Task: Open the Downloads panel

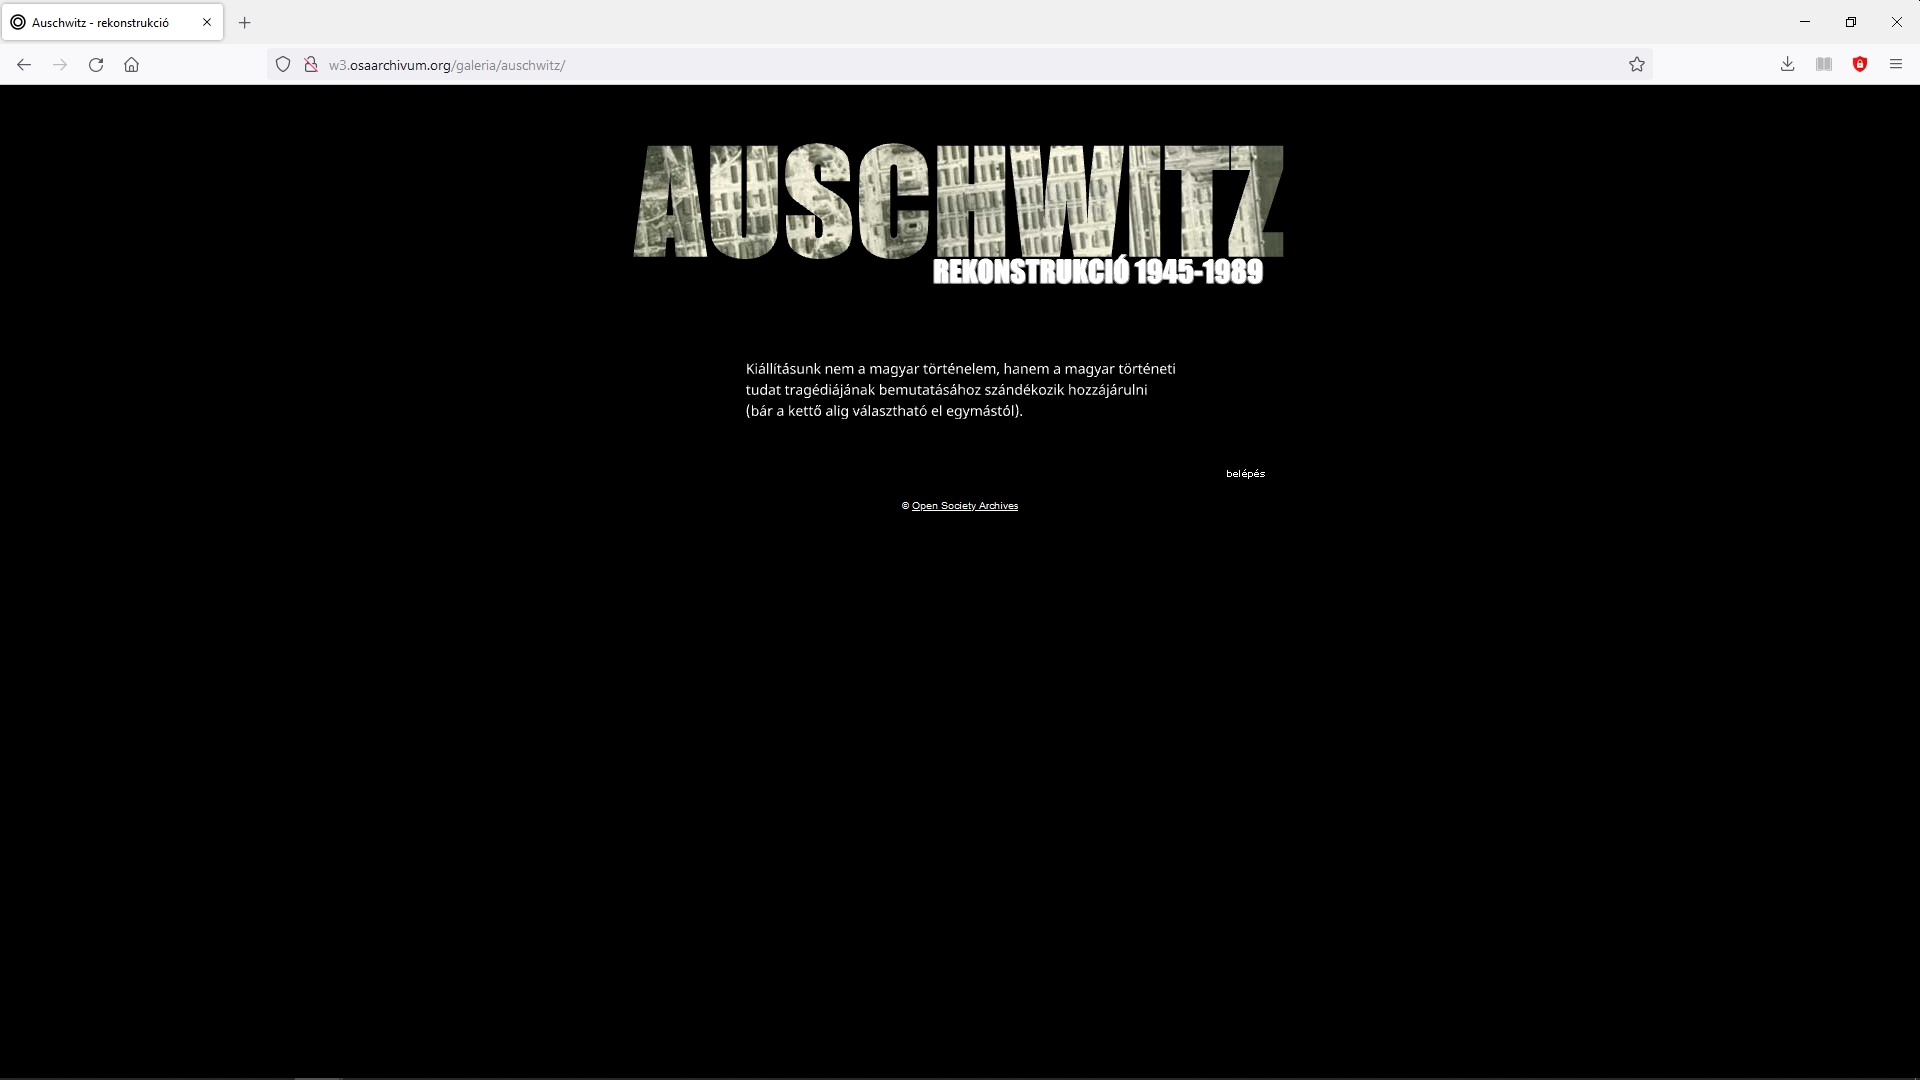Action: 1787,65
